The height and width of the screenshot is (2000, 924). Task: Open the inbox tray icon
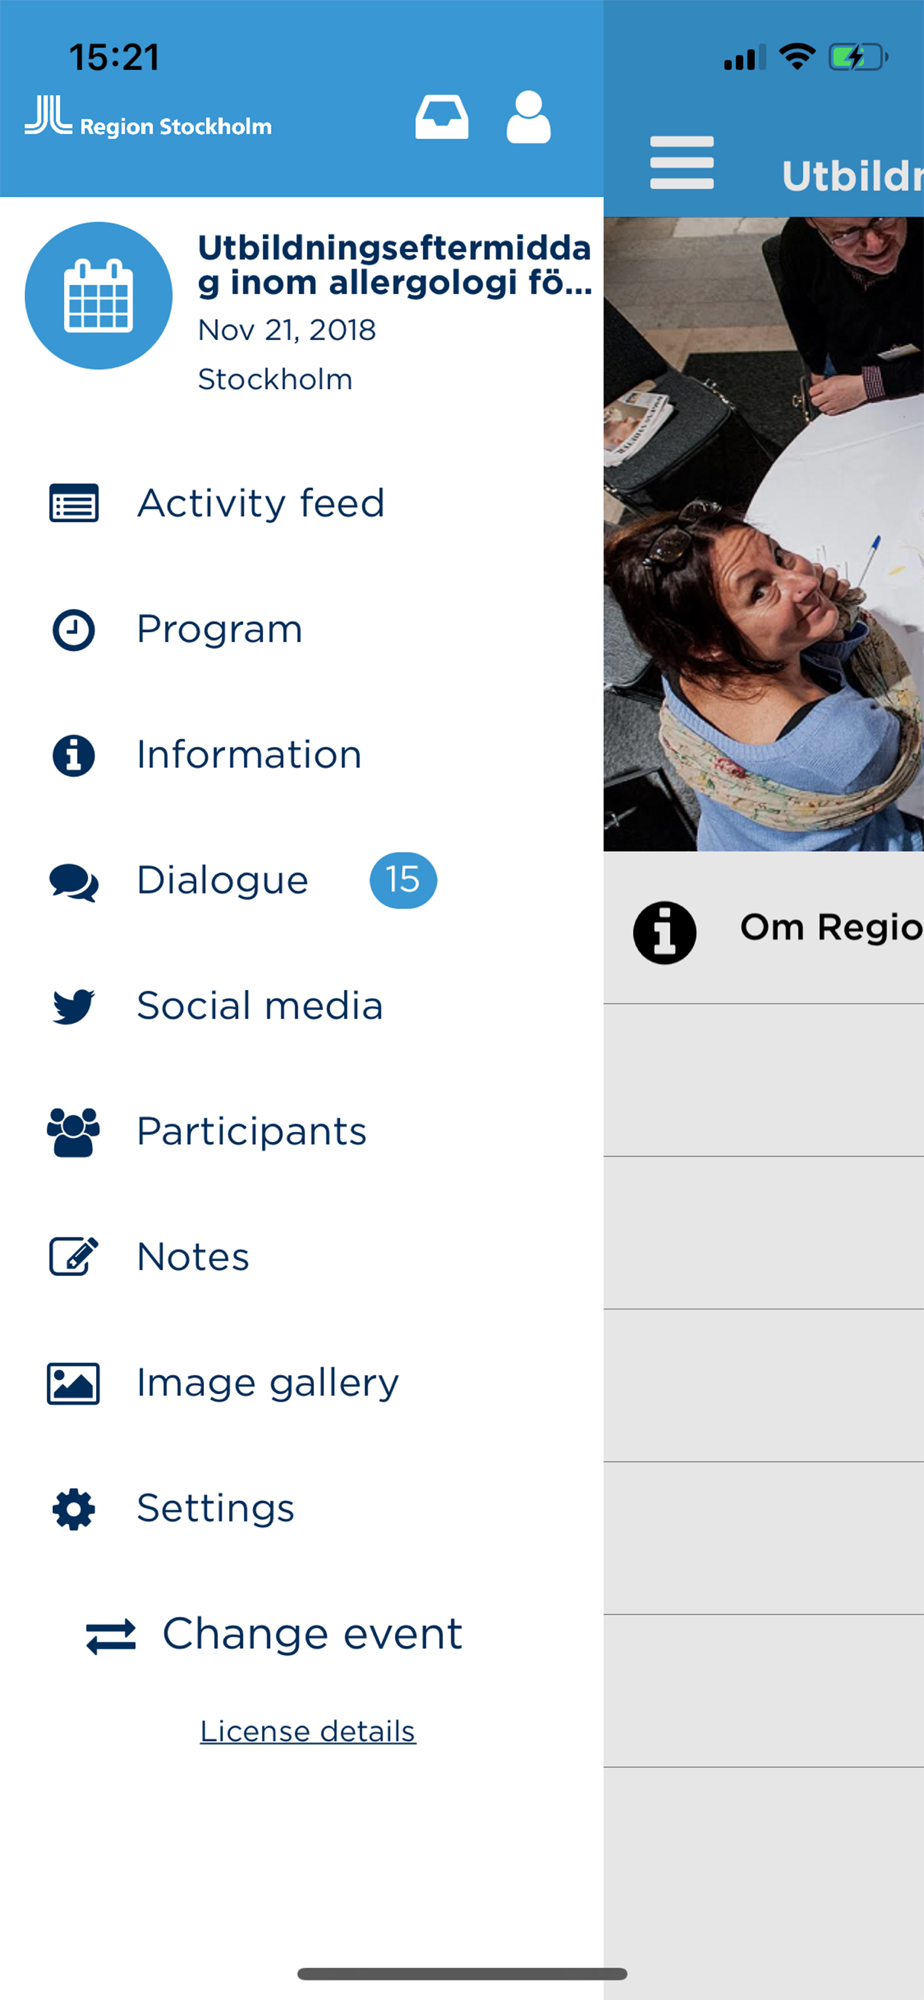click(x=442, y=118)
